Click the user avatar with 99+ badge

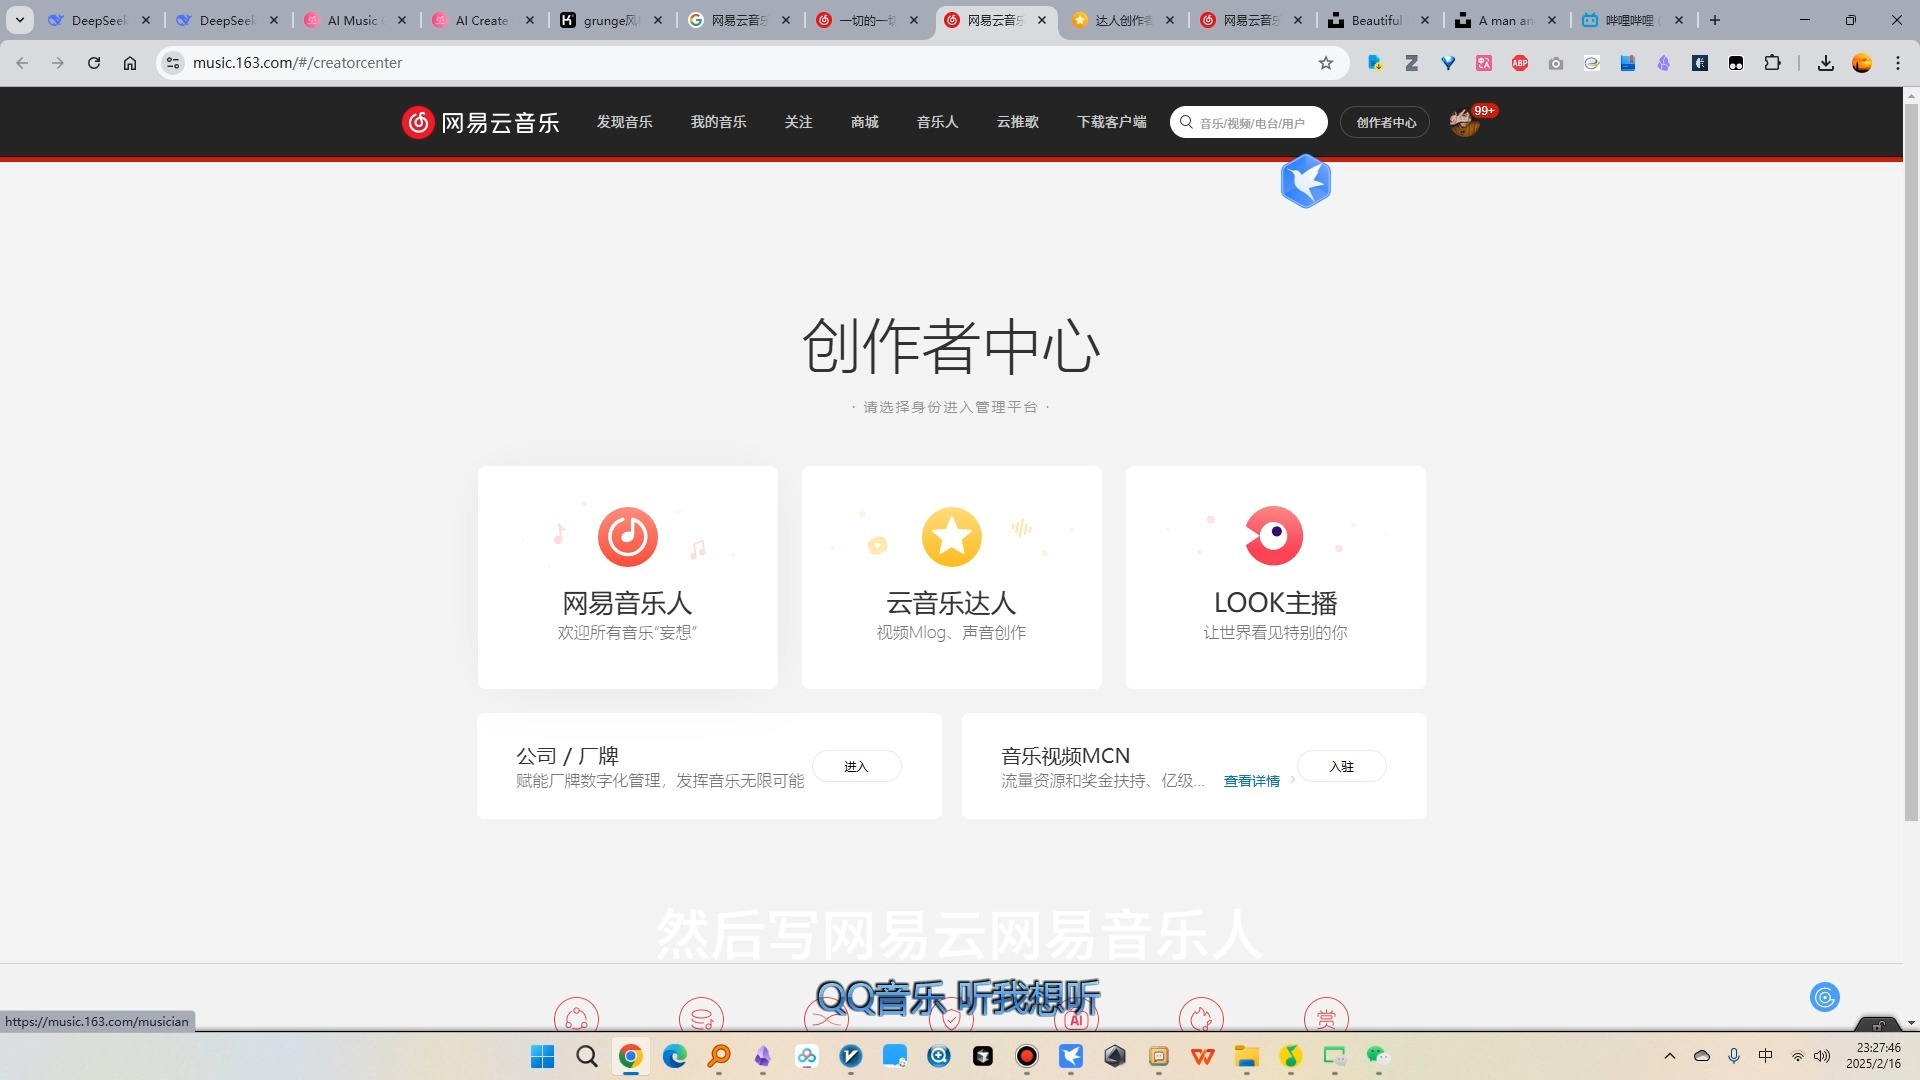point(1464,122)
